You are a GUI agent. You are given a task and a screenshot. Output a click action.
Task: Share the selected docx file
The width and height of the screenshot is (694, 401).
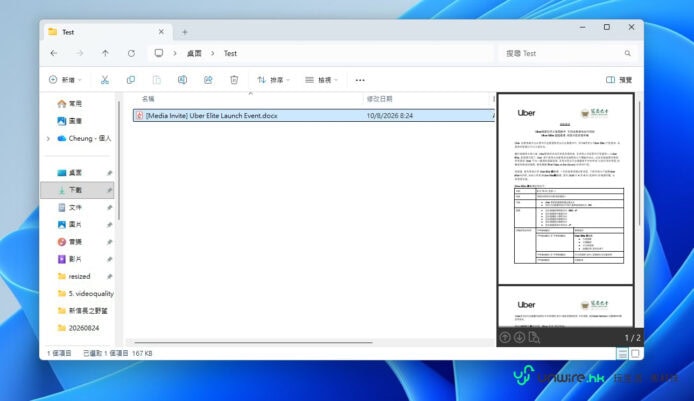[x=208, y=80]
